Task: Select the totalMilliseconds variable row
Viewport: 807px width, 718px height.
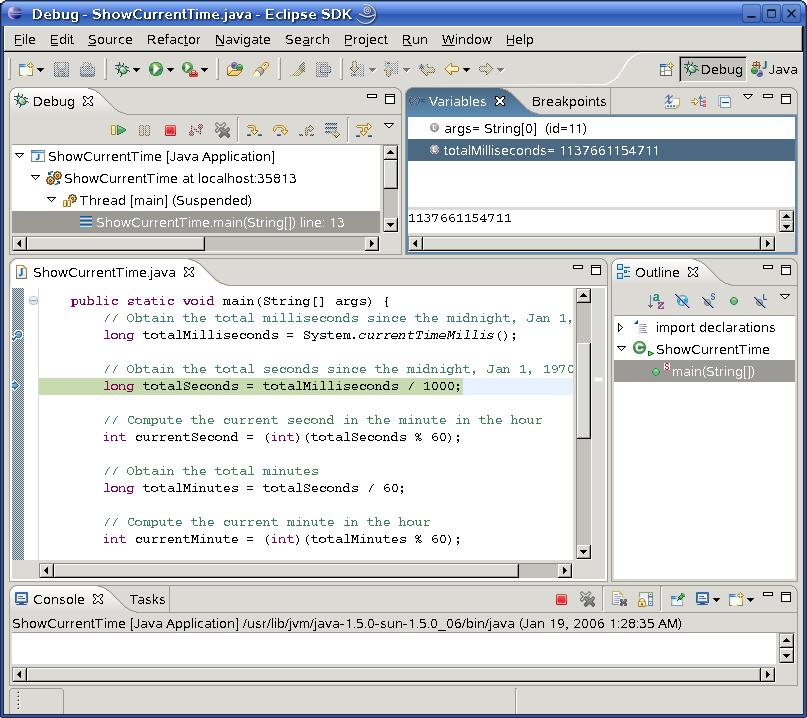Action: (x=601, y=150)
